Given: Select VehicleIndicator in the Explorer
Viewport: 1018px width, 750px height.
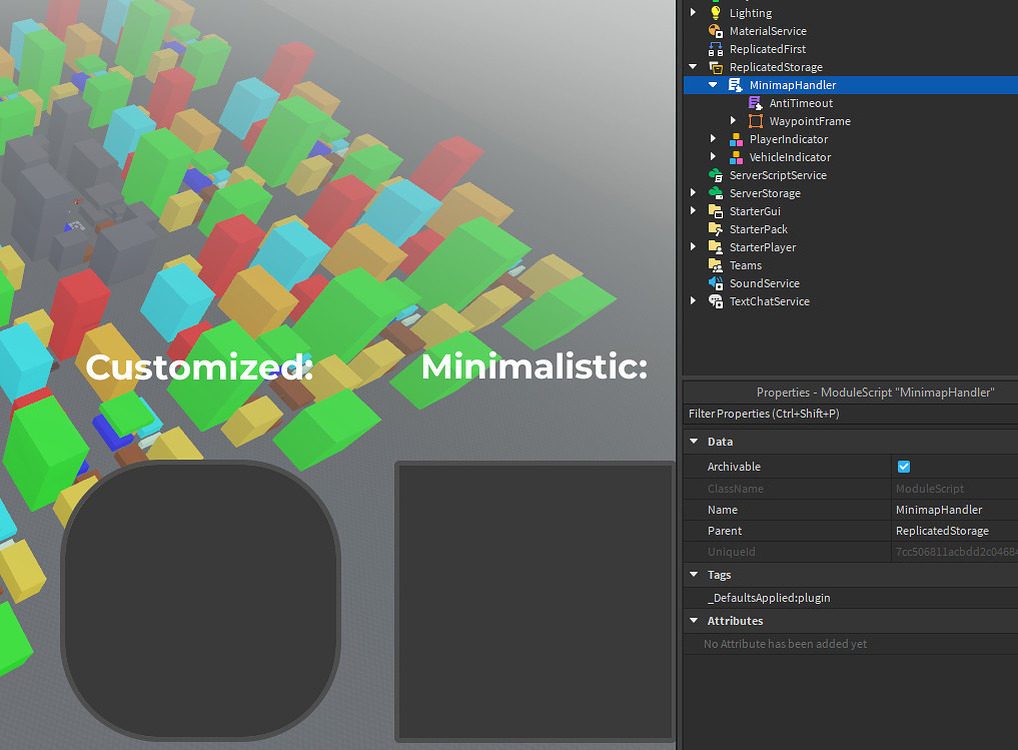Looking at the screenshot, I should [x=790, y=157].
